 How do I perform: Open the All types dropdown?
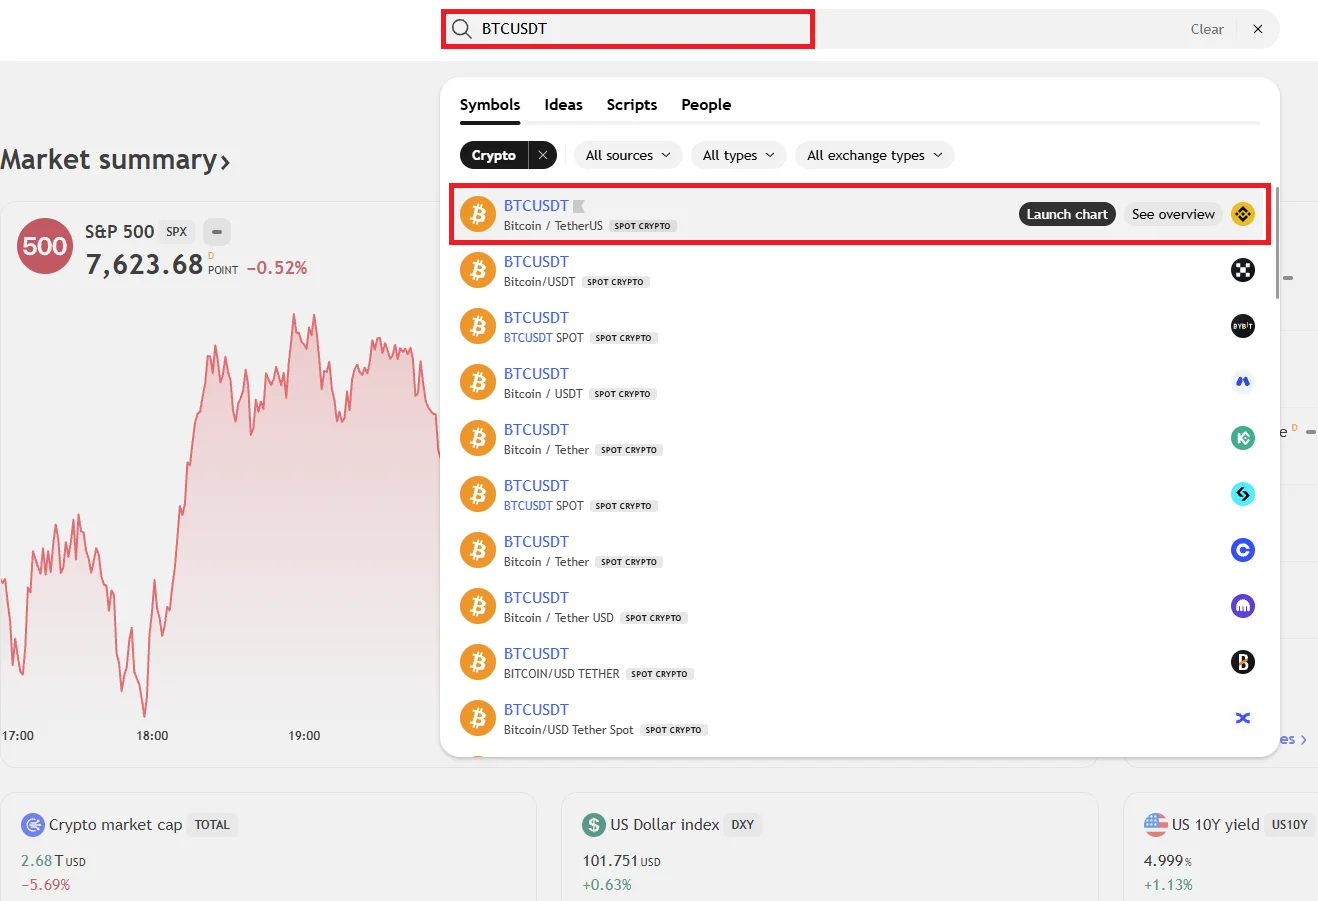tap(739, 155)
